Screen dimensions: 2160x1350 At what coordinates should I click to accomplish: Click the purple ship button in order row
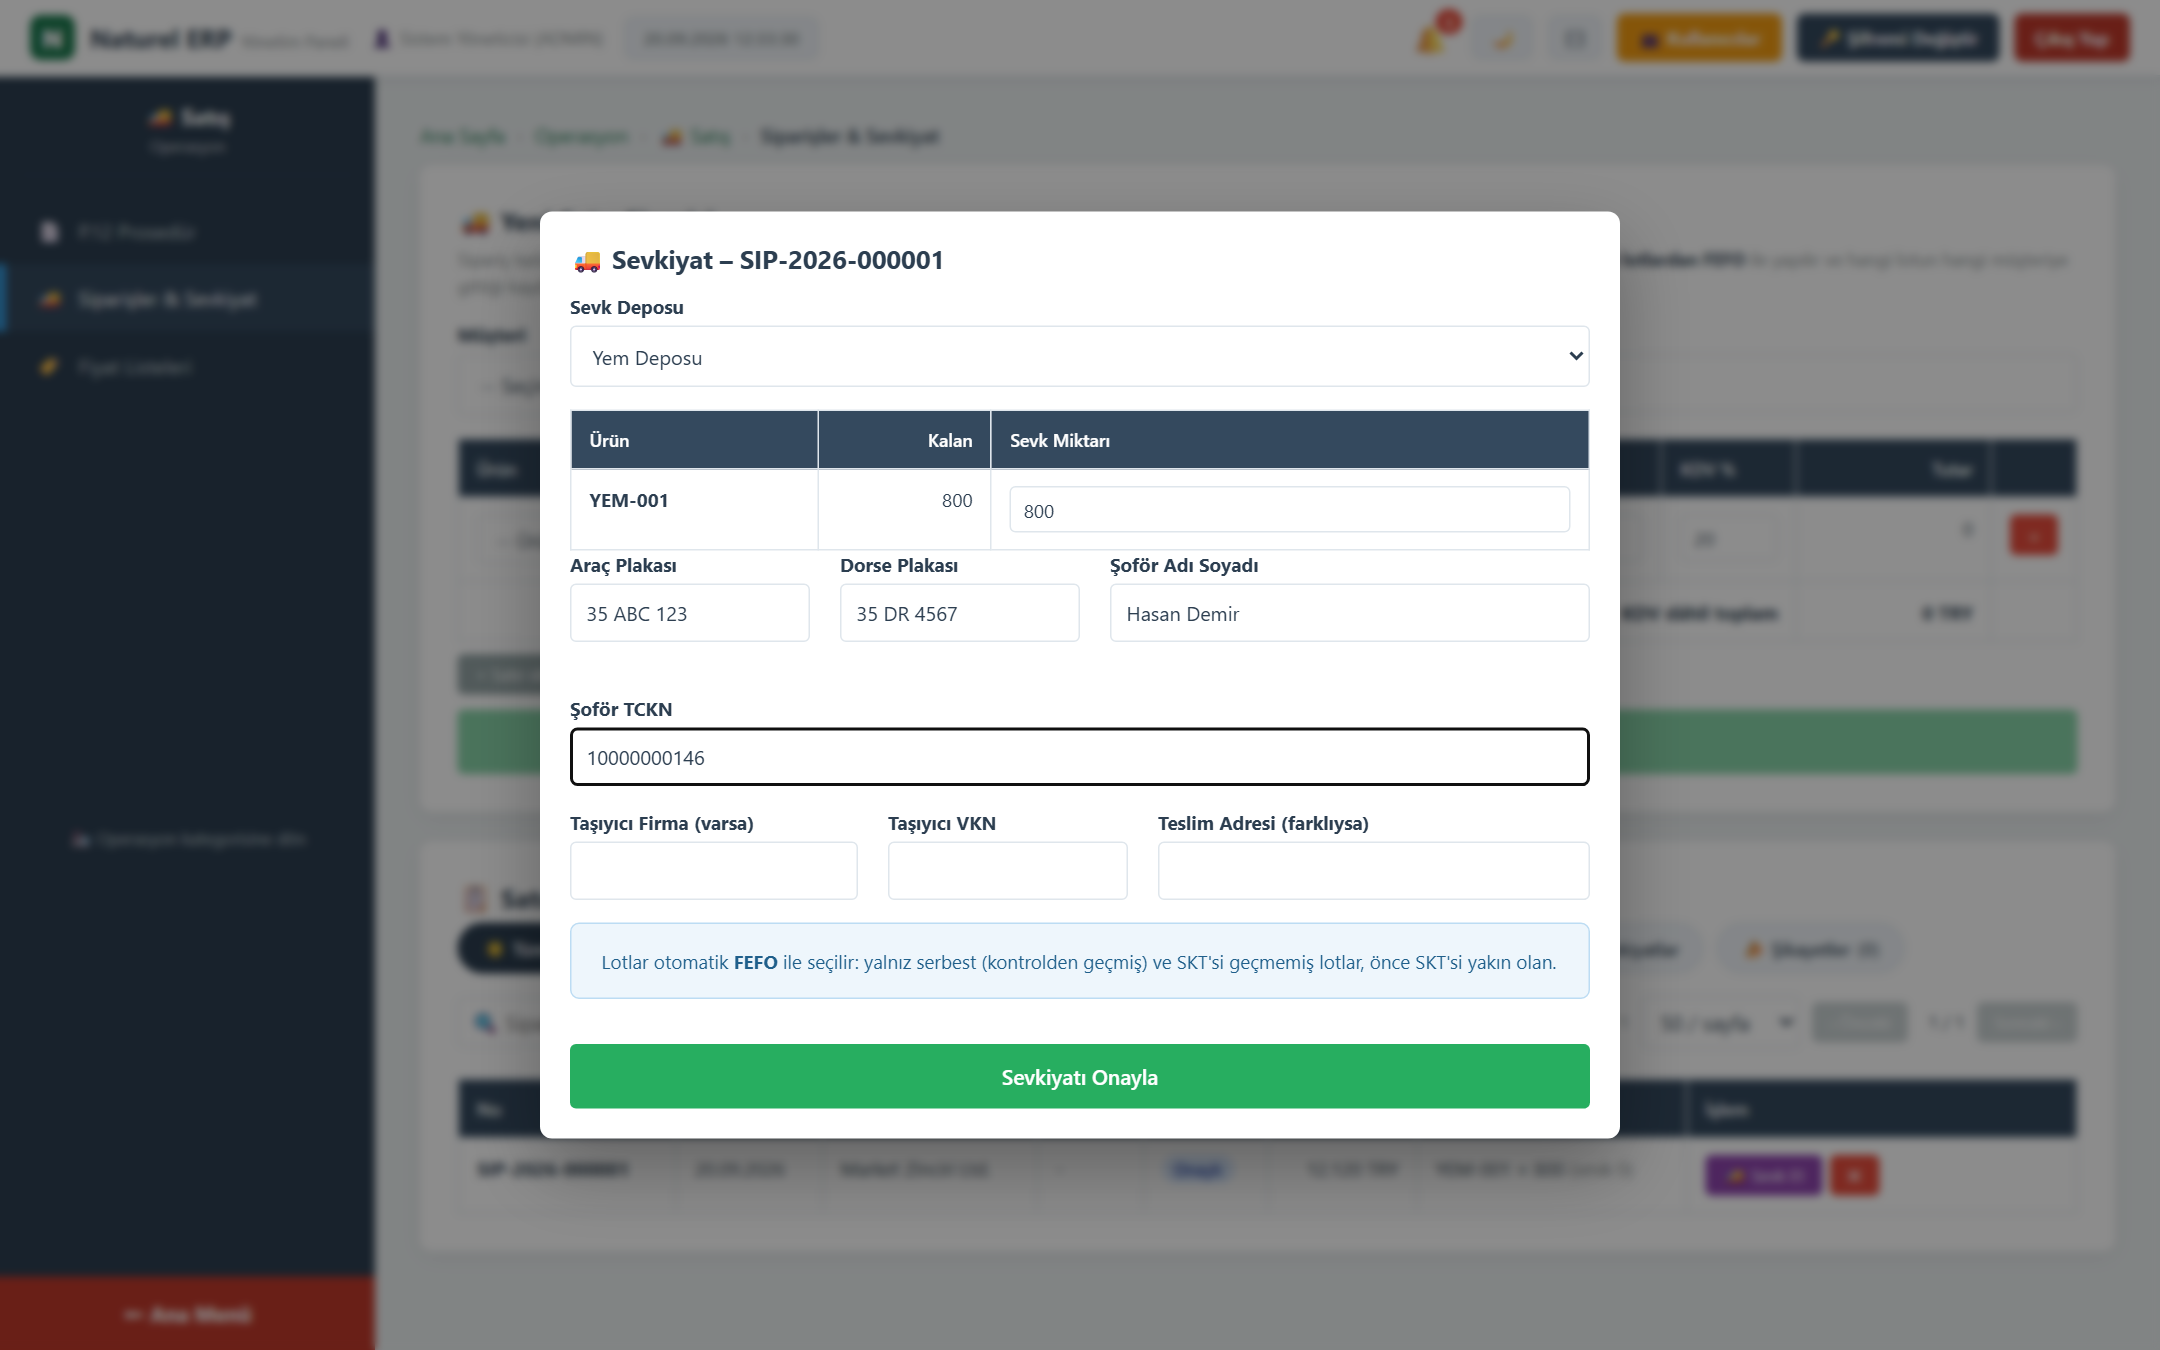(1763, 1175)
